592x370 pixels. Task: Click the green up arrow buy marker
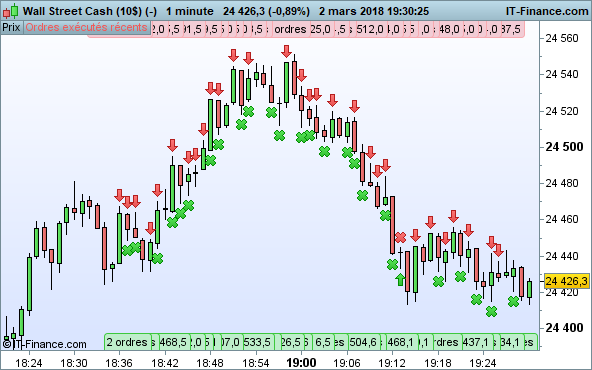click(x=400, y=279)
